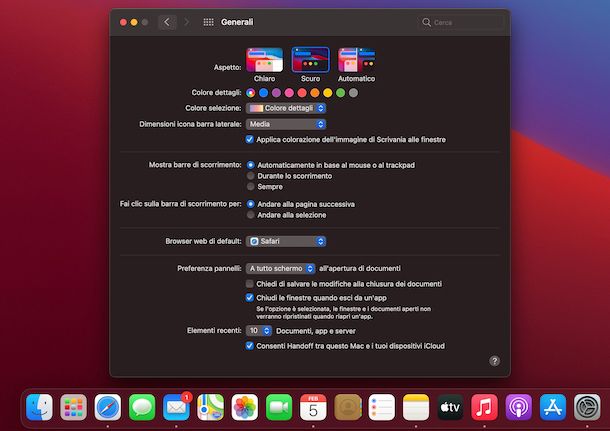Pick the red accent color
The width and height of the screenshot is (610, 431).
coord(302,93)
